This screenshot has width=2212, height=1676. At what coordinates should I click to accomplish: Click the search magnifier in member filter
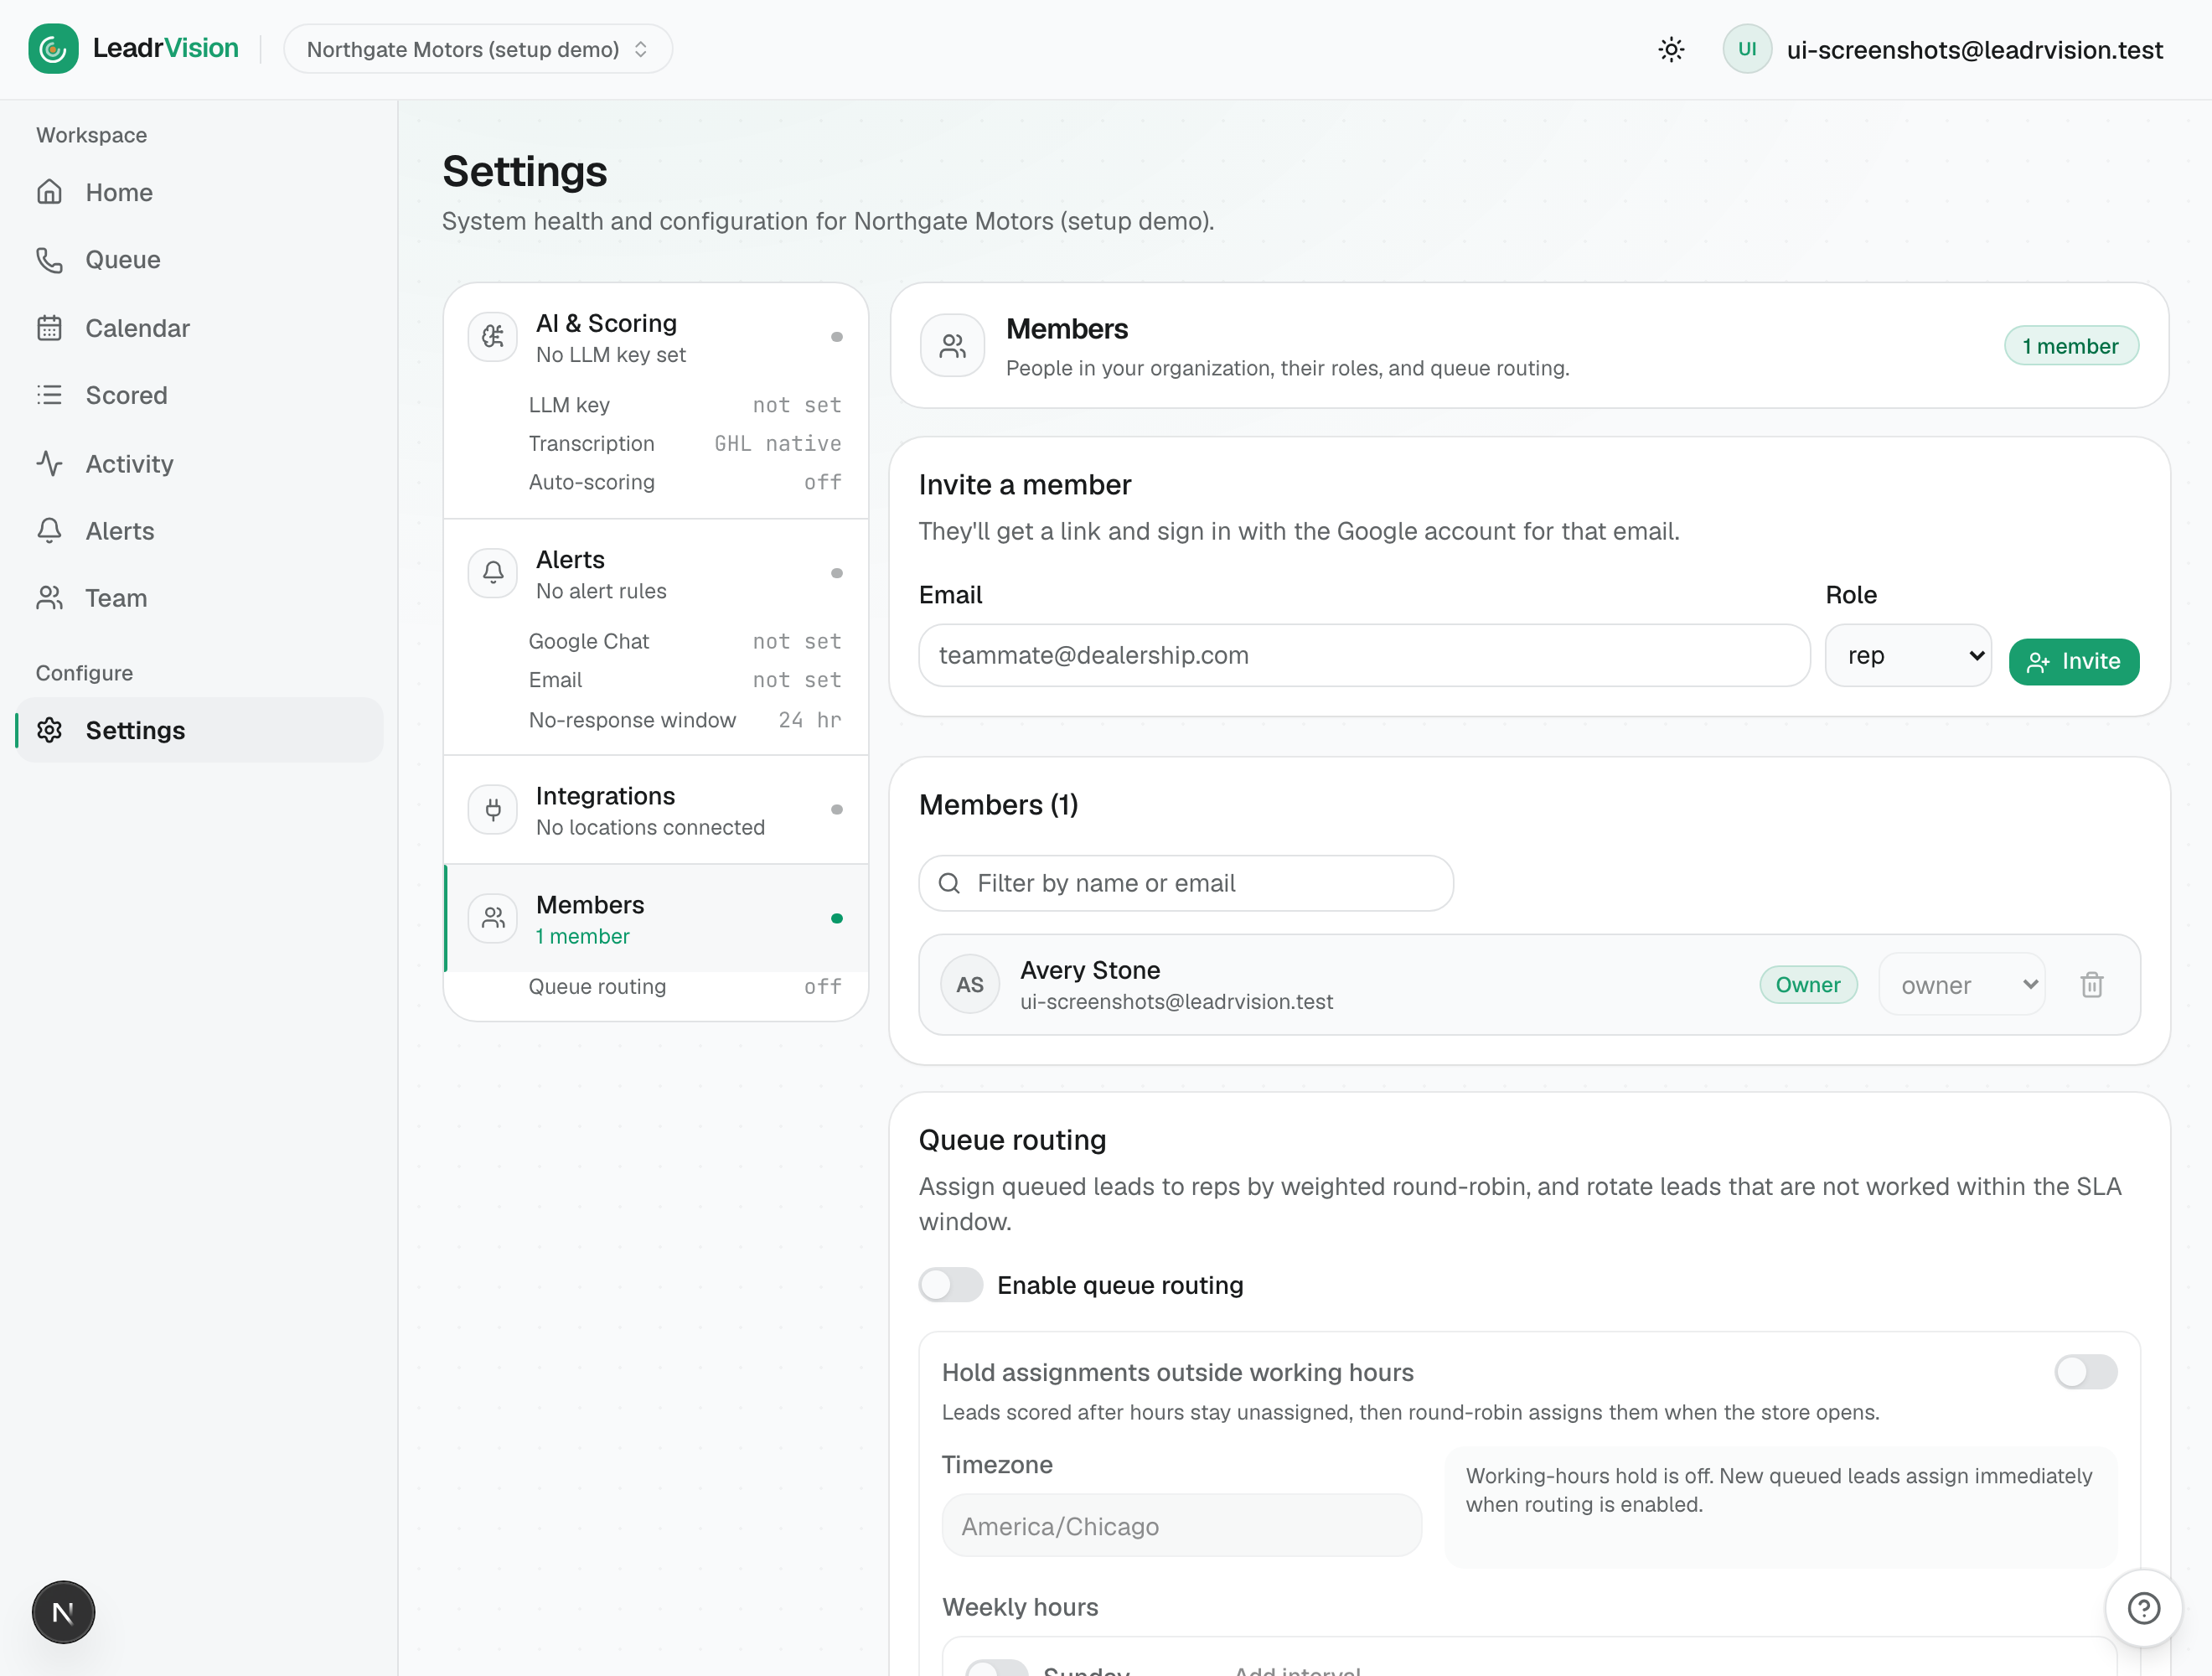coord(949,883)
